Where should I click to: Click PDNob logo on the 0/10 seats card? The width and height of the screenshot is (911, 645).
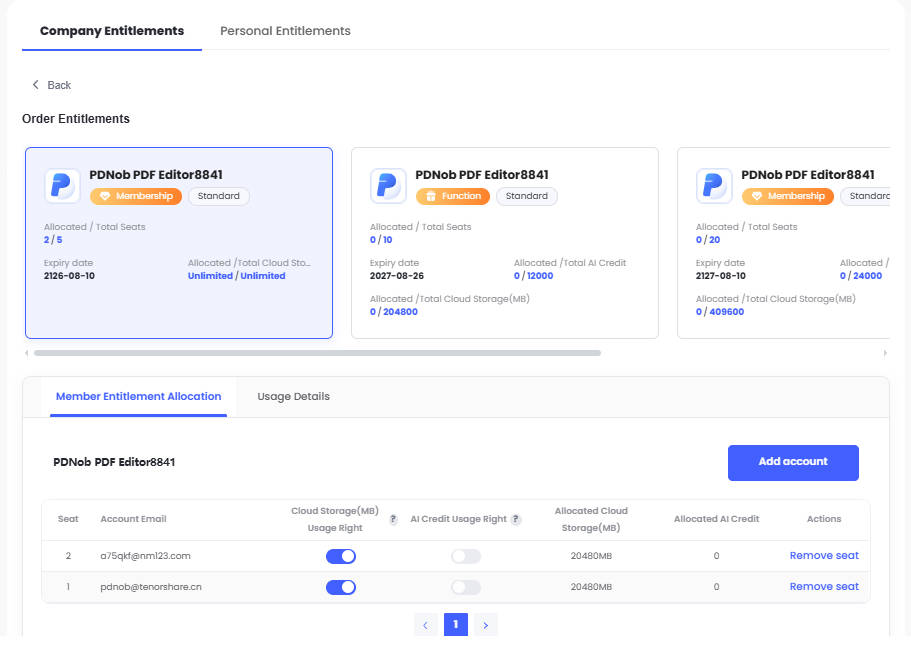click(x=388, y=186)
